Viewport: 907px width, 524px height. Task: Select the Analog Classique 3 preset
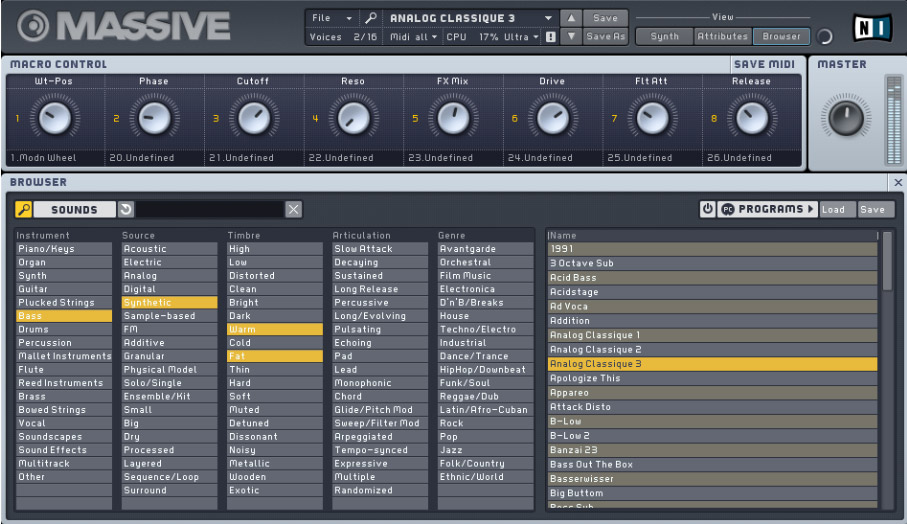tap(712, 364)
